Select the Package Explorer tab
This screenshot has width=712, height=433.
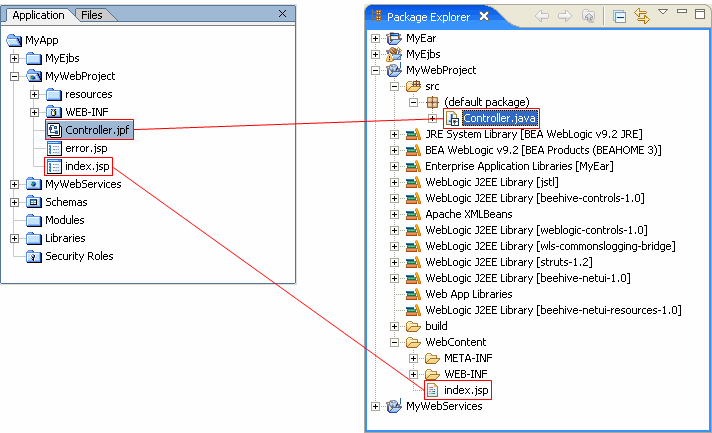(x=428, y=17)
